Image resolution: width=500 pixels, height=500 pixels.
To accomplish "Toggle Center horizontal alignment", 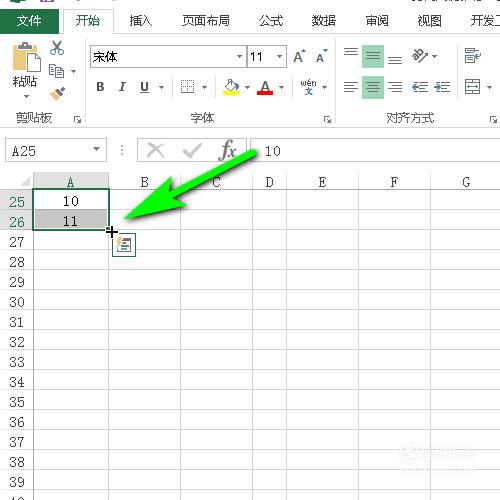I will [373, 87].
